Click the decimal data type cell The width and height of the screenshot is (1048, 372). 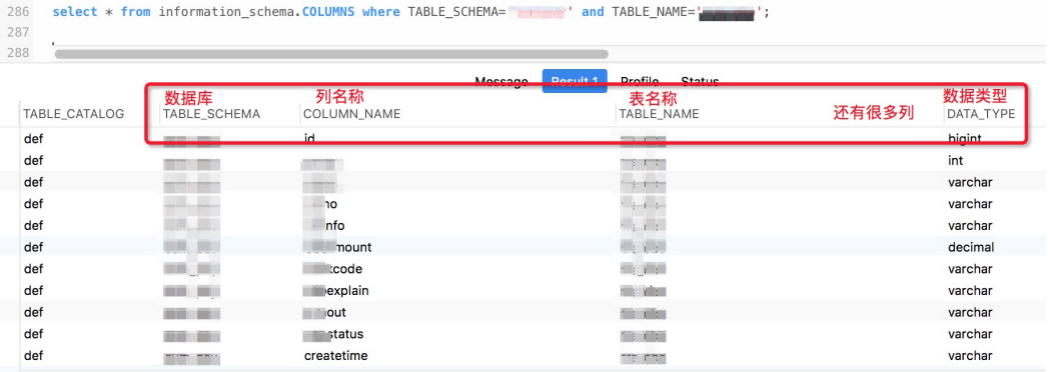point(971,247)
